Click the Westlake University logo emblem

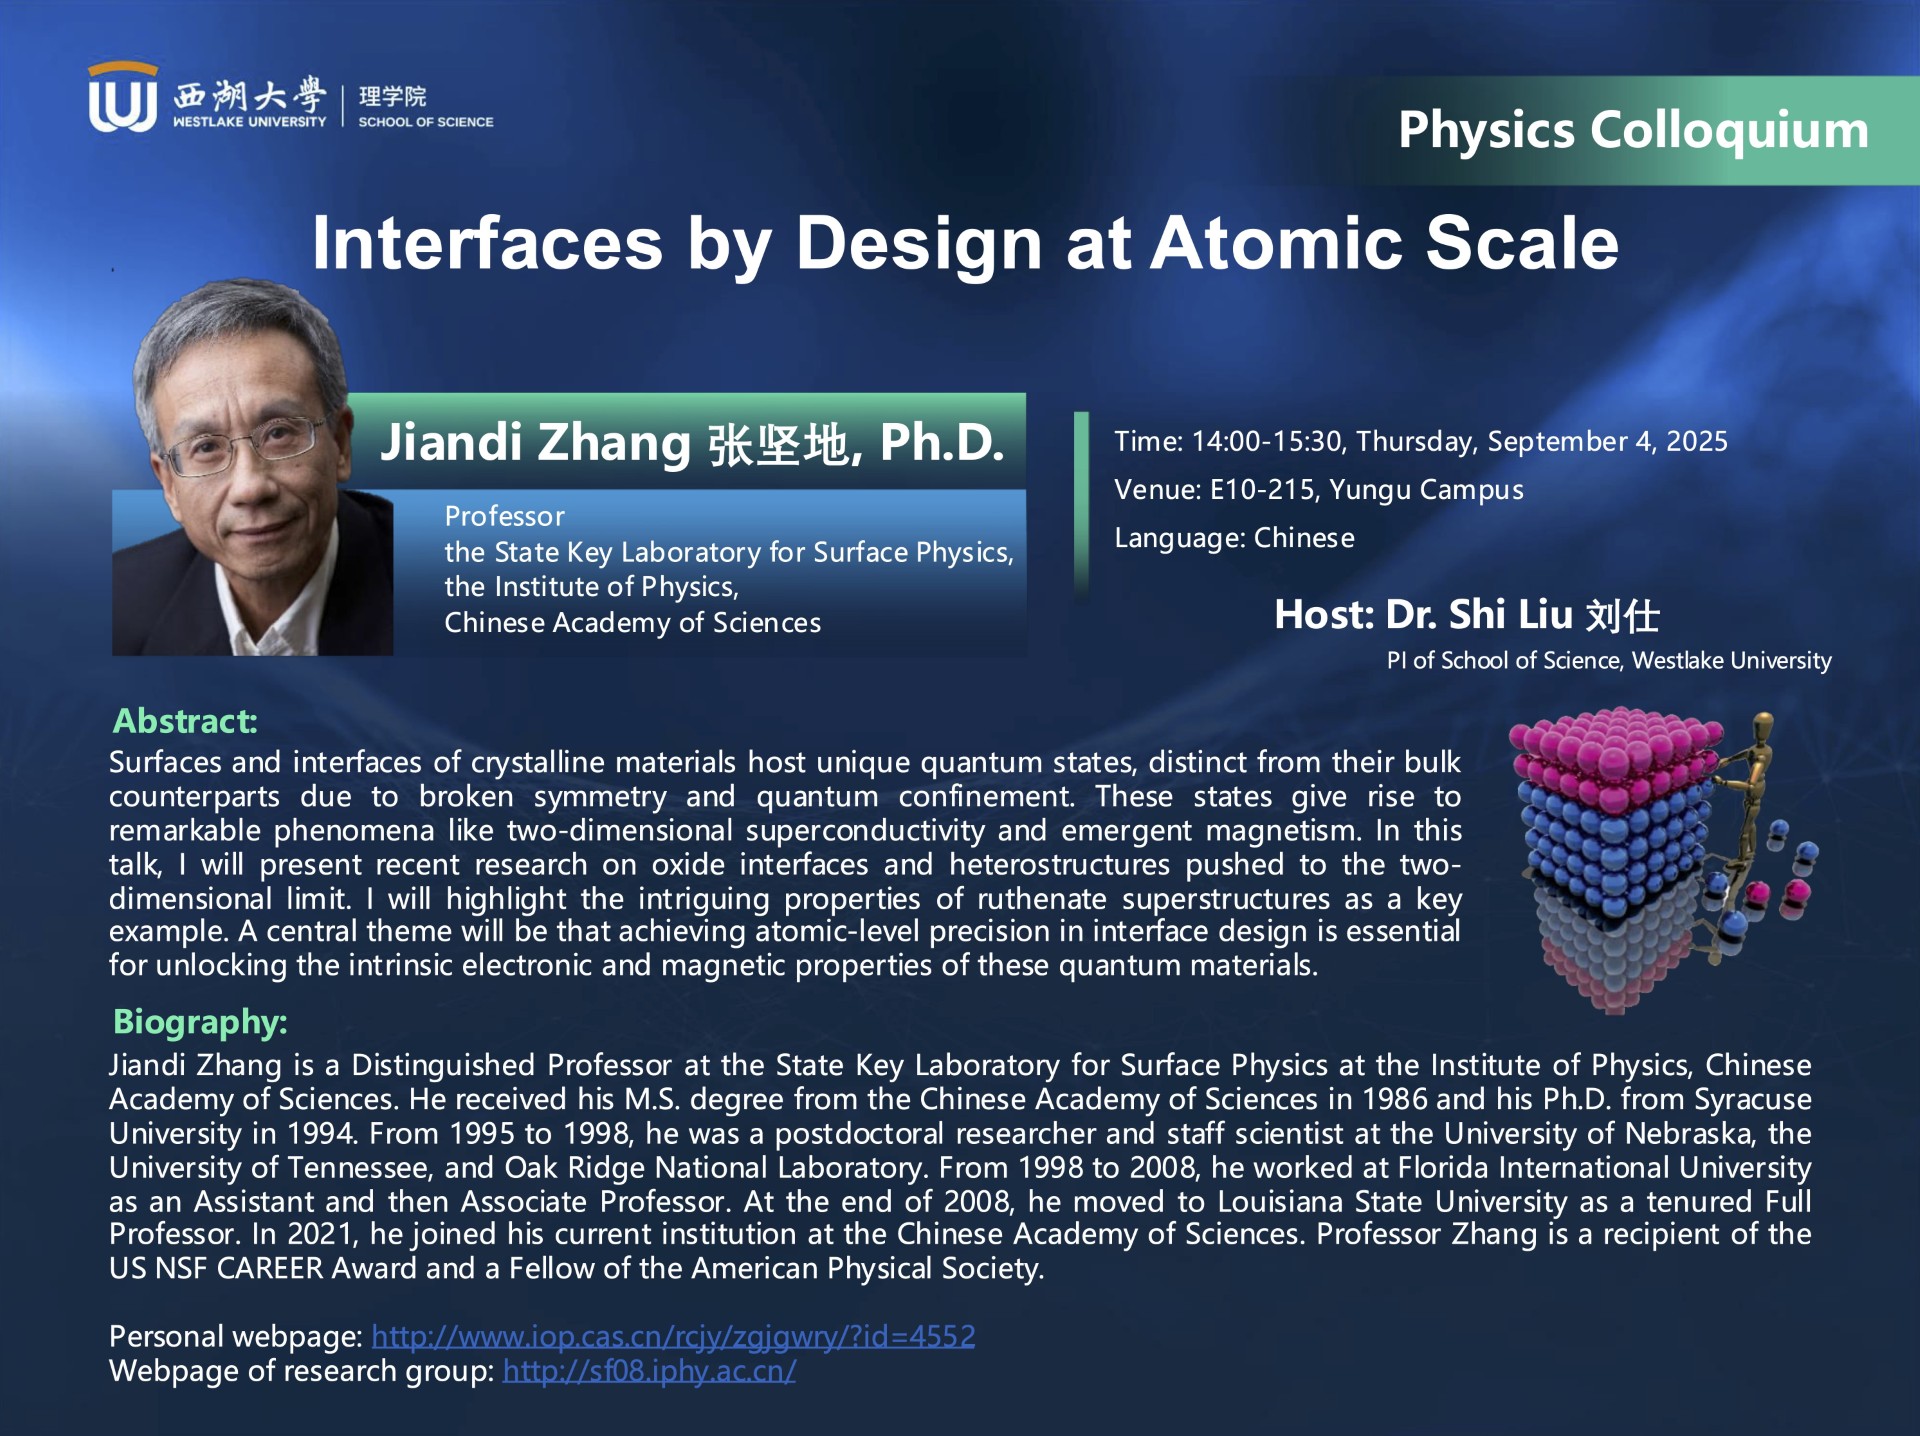coord(123,98)
